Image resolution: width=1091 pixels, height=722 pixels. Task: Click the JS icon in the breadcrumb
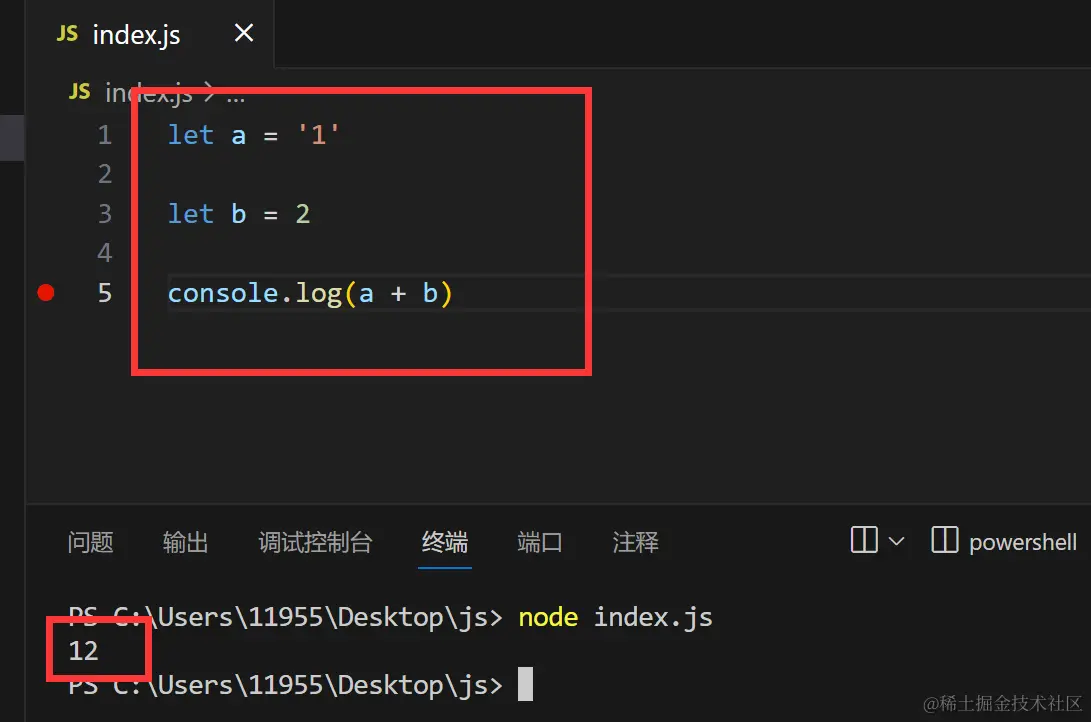[x=79, y=91]
